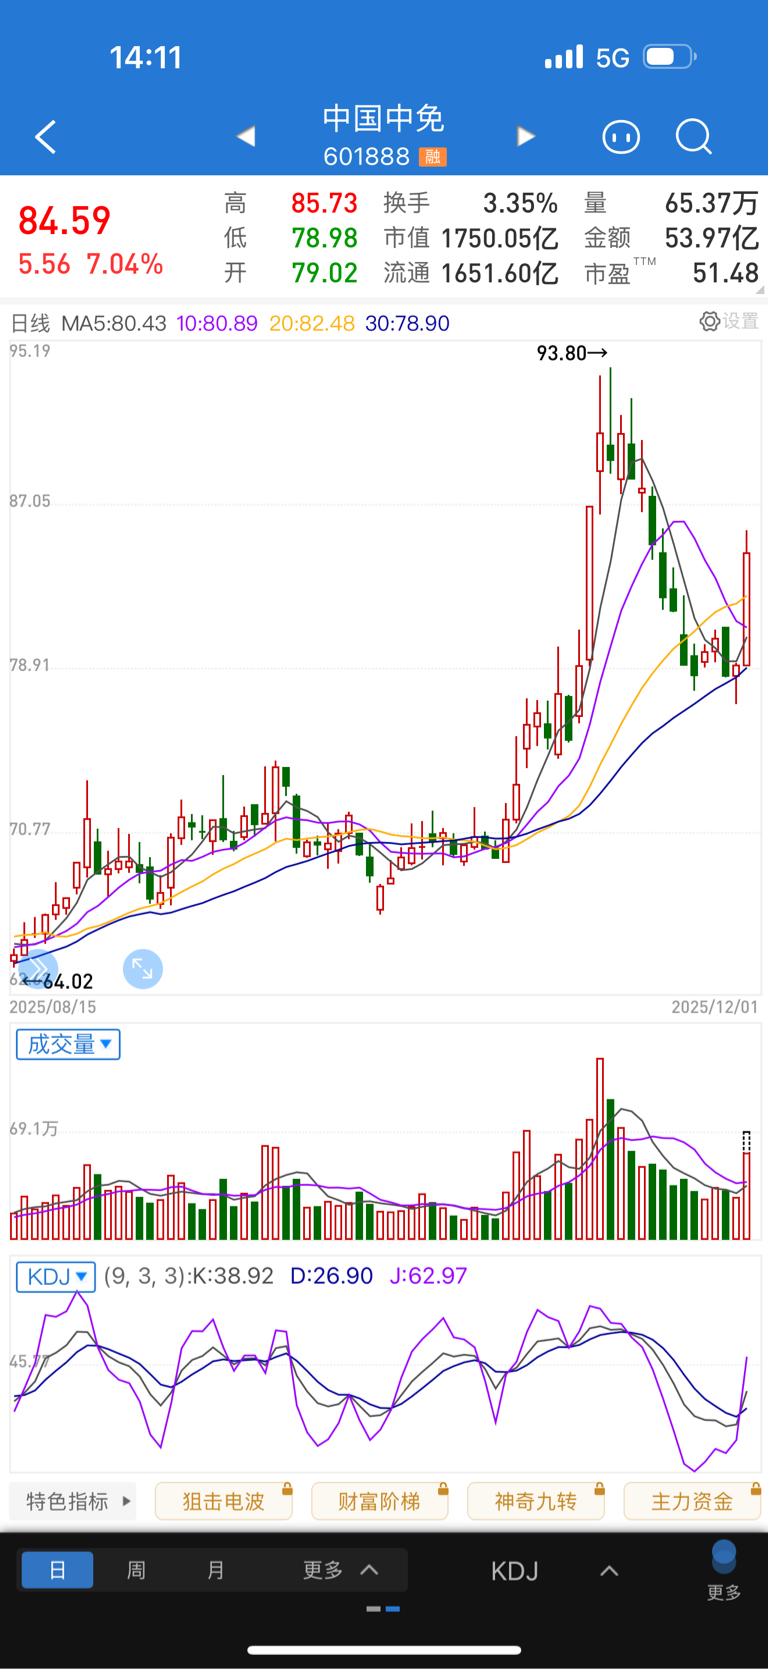The height and width of the screenshot is (1669, 768).
Task: Expand 特色指标 list arrow
Action: [126, 1501]
